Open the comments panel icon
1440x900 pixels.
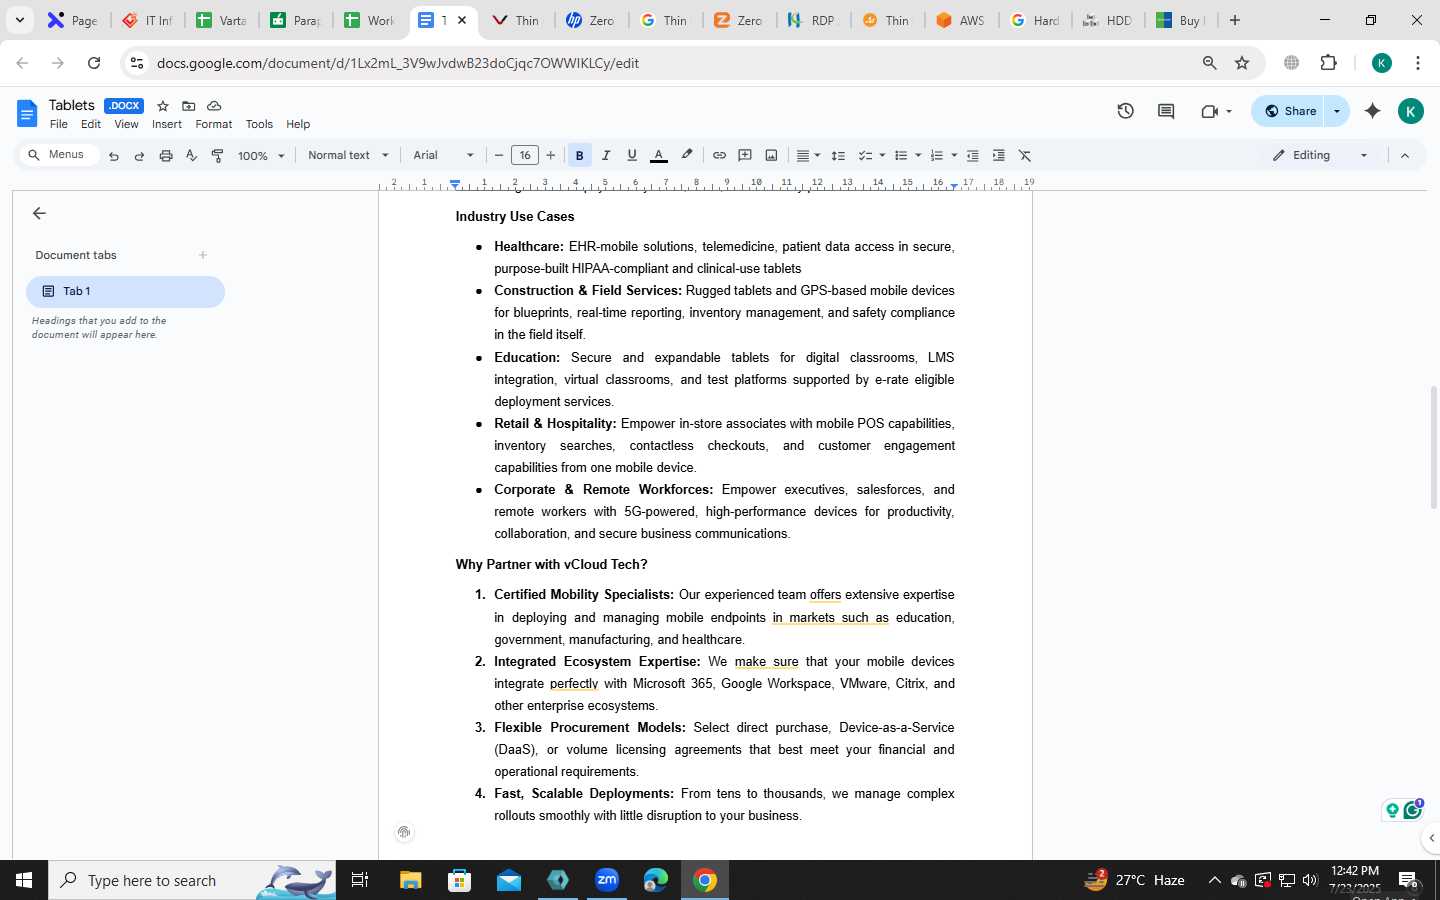1166,111
